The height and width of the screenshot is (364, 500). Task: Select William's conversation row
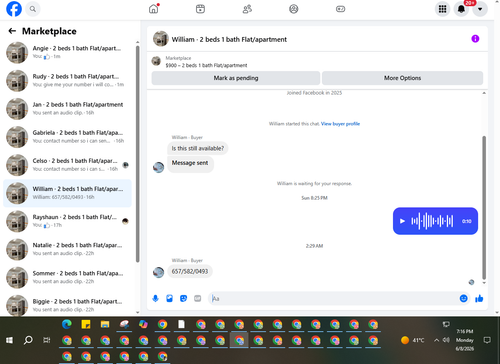point(68,193)
